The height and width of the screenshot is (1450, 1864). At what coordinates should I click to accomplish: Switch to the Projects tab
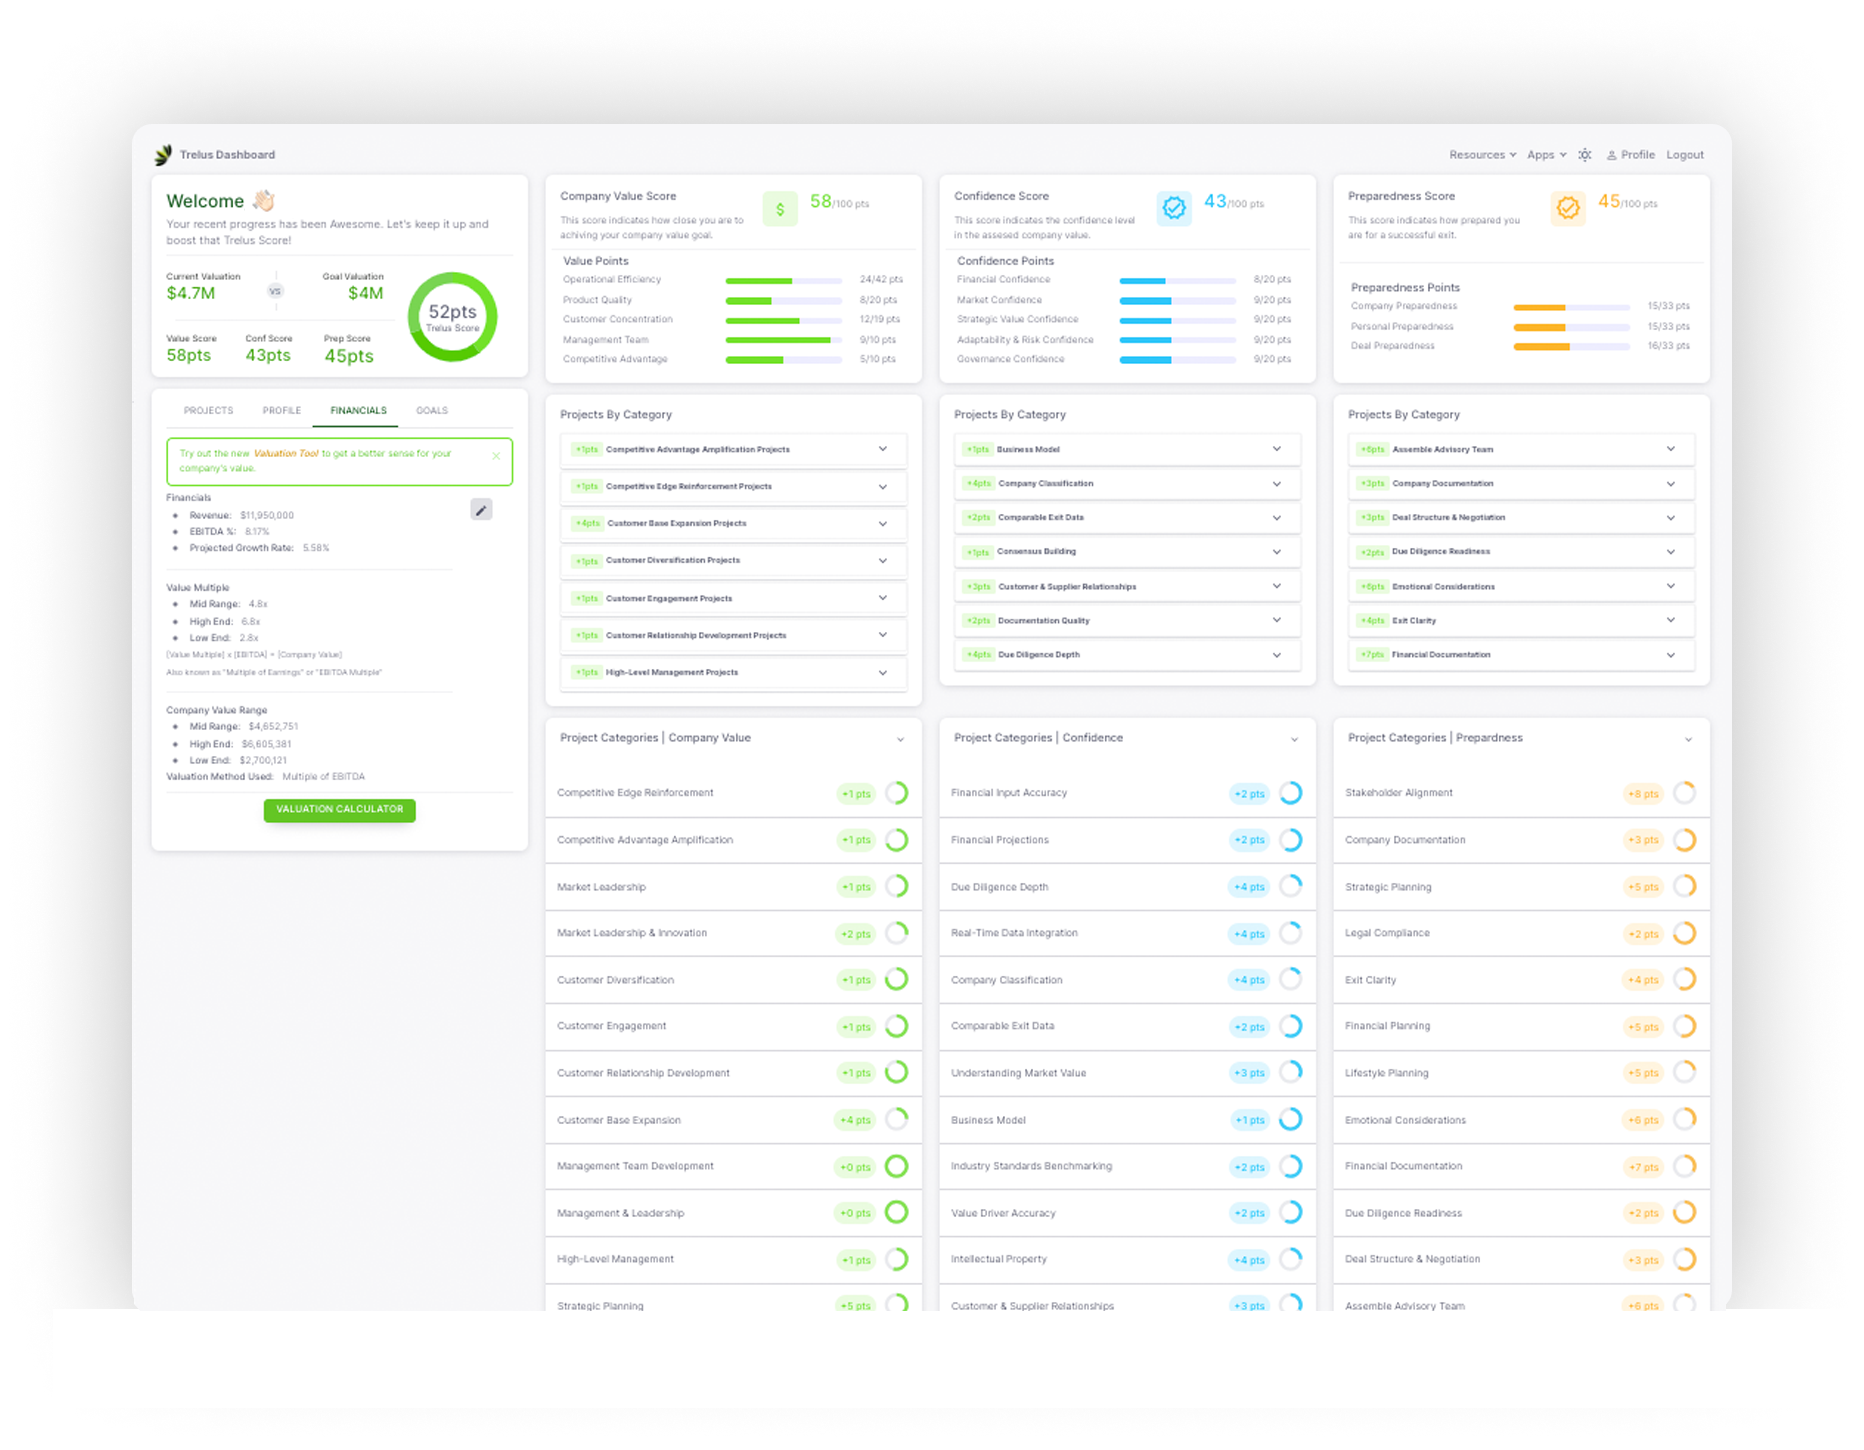click(x=208, y=411)
